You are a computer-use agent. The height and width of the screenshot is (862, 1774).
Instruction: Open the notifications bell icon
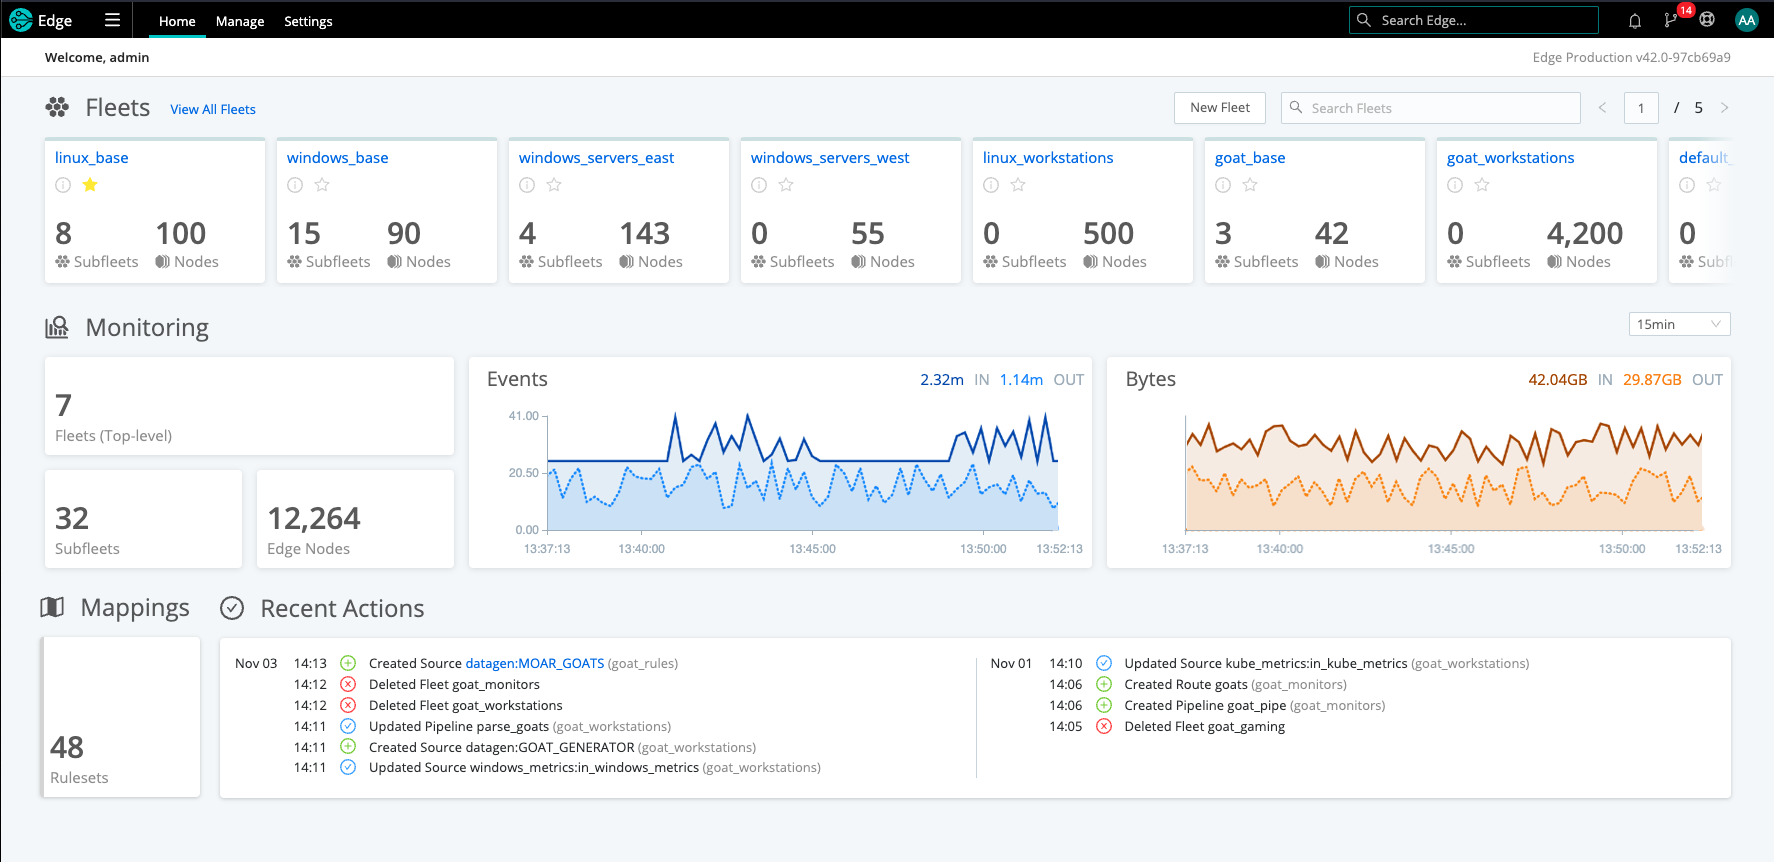point(1635,21)
